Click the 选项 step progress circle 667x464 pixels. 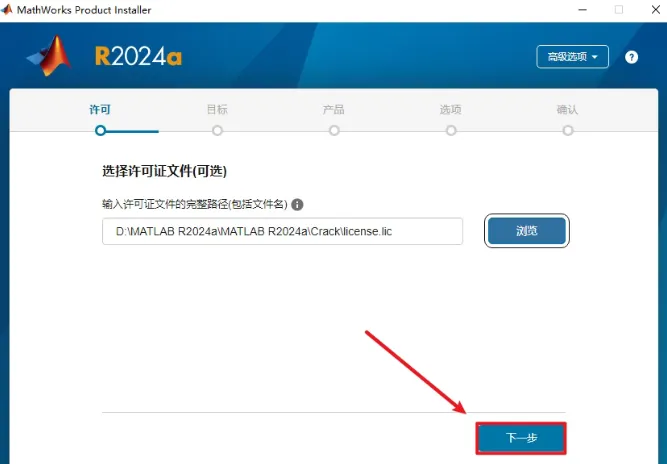[451, 131]
